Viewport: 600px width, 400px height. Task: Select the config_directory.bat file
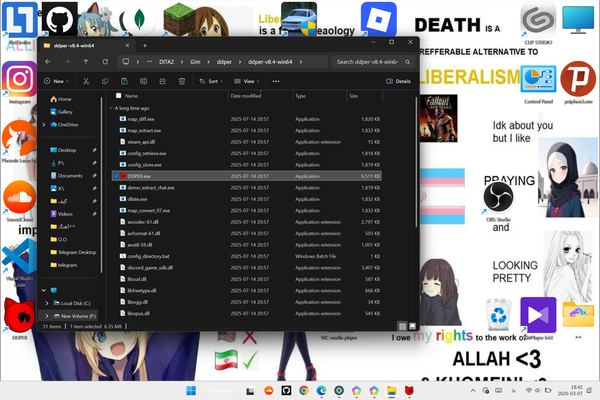pyautogui.click(x=247, y=256)
